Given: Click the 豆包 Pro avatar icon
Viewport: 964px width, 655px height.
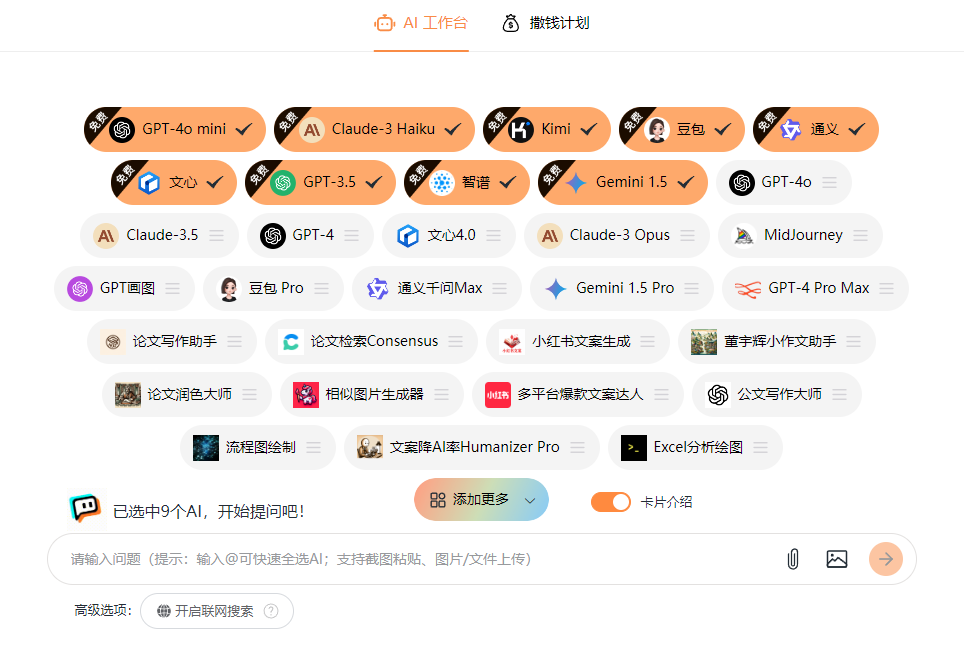Looking at the screenshot, I should 229,288.
